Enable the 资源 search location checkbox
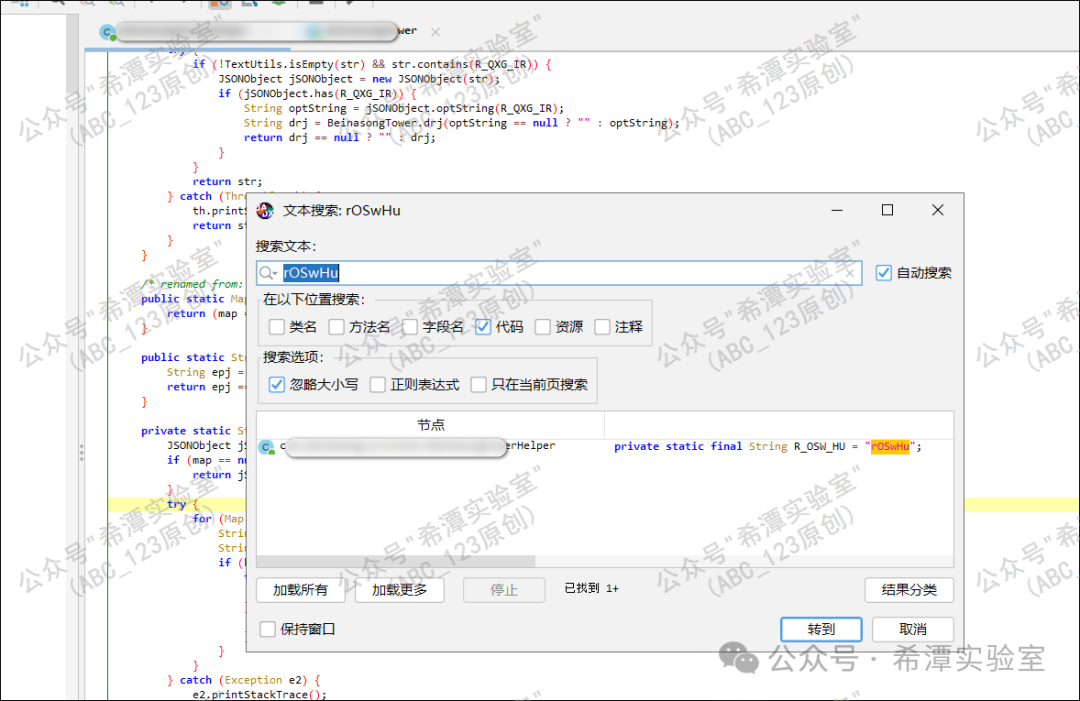 [x=543, y=326]
